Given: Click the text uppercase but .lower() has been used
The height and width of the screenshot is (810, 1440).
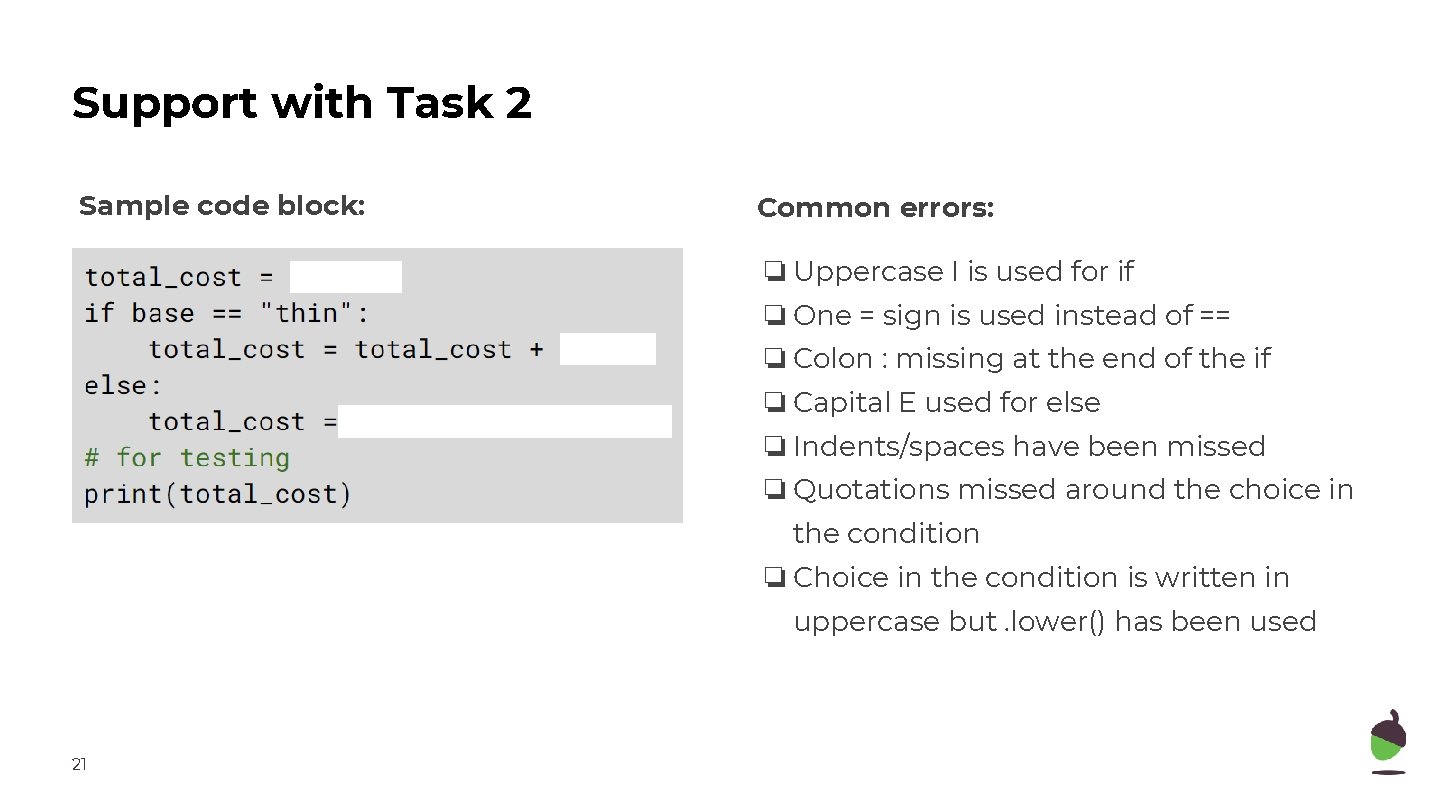Looking at the screenshot, I should point(1055,622).
